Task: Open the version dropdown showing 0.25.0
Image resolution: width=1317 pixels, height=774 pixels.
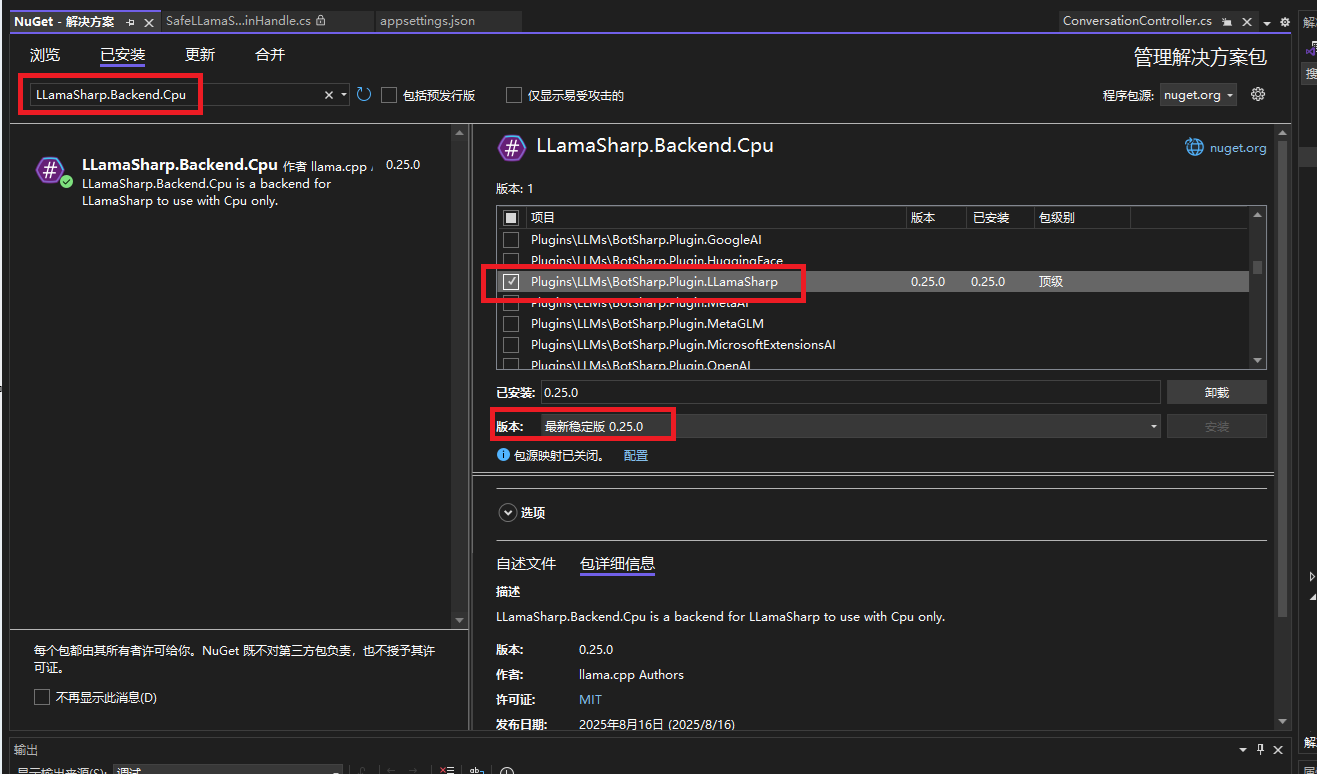Action: pyautogui.click(x=850, y=426)
